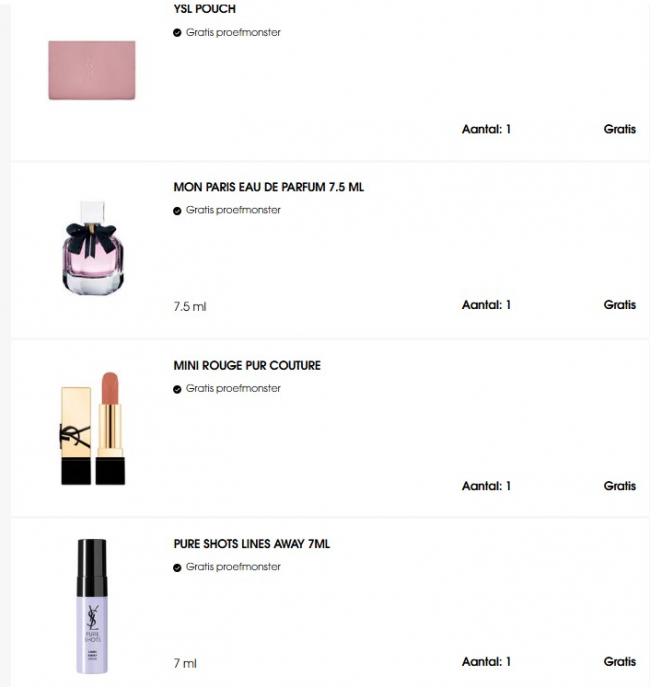The image size is (650, 687).
Task: View the Pure Shots Lines Away bottle image
Action: [92, 606]
